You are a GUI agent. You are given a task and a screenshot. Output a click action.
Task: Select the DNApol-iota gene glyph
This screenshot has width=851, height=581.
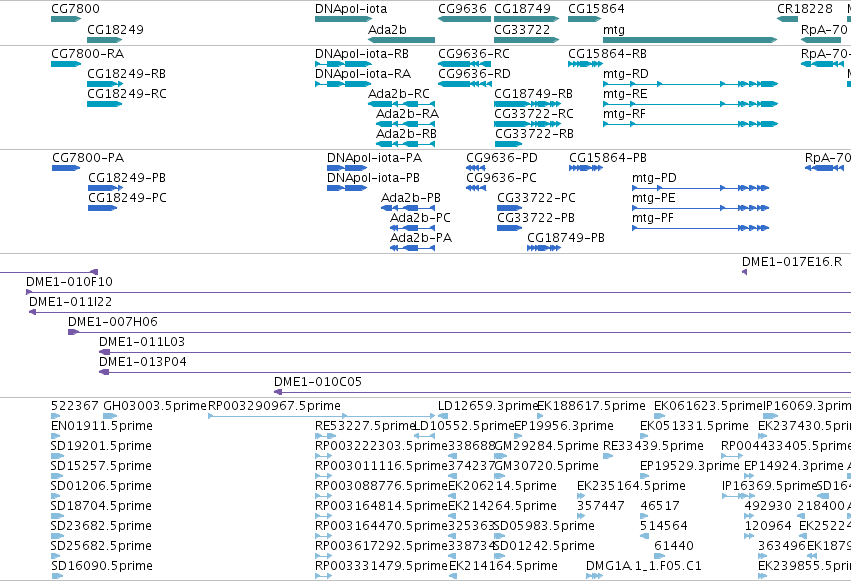(x=343, y=19)
